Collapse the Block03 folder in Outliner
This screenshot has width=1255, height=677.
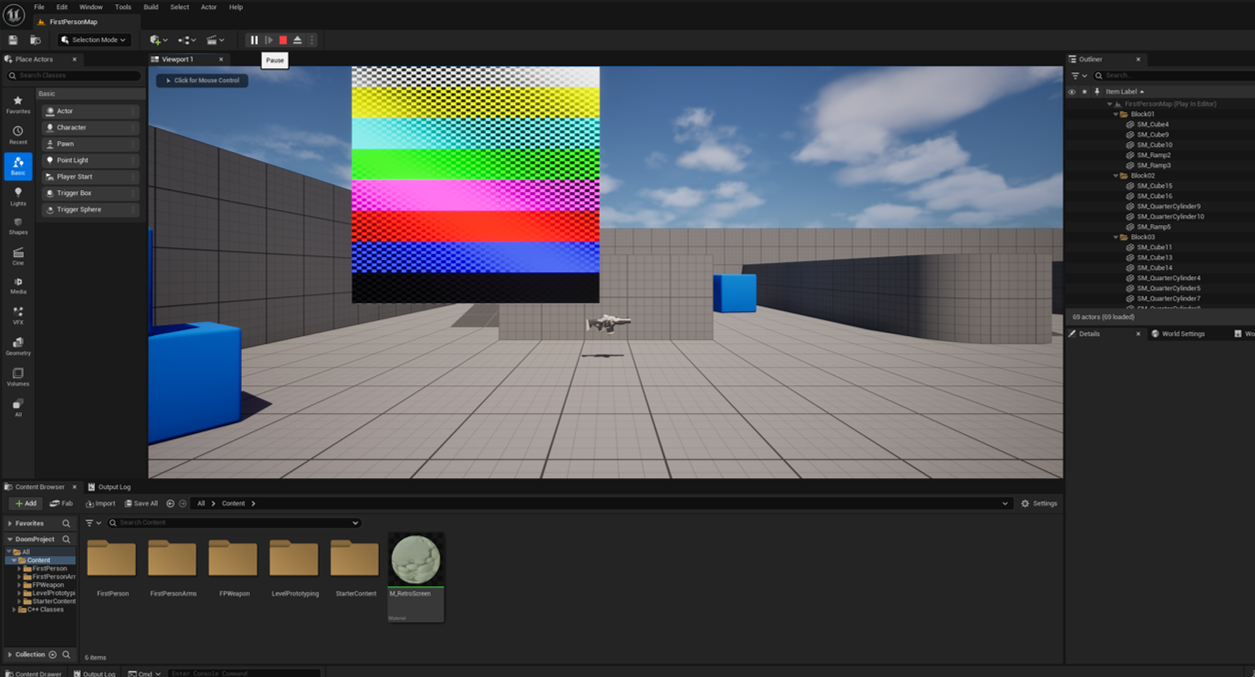[x=1116, y=237]
